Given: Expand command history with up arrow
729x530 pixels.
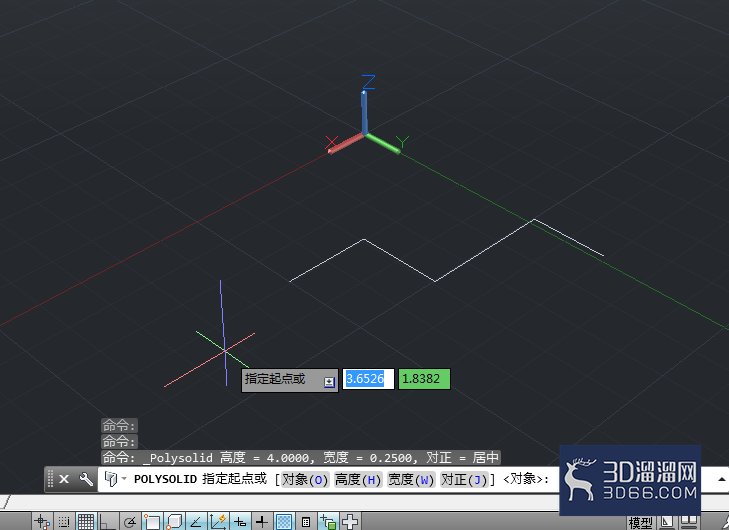Looking at the screenshot, I should click(x=722, y=479).
